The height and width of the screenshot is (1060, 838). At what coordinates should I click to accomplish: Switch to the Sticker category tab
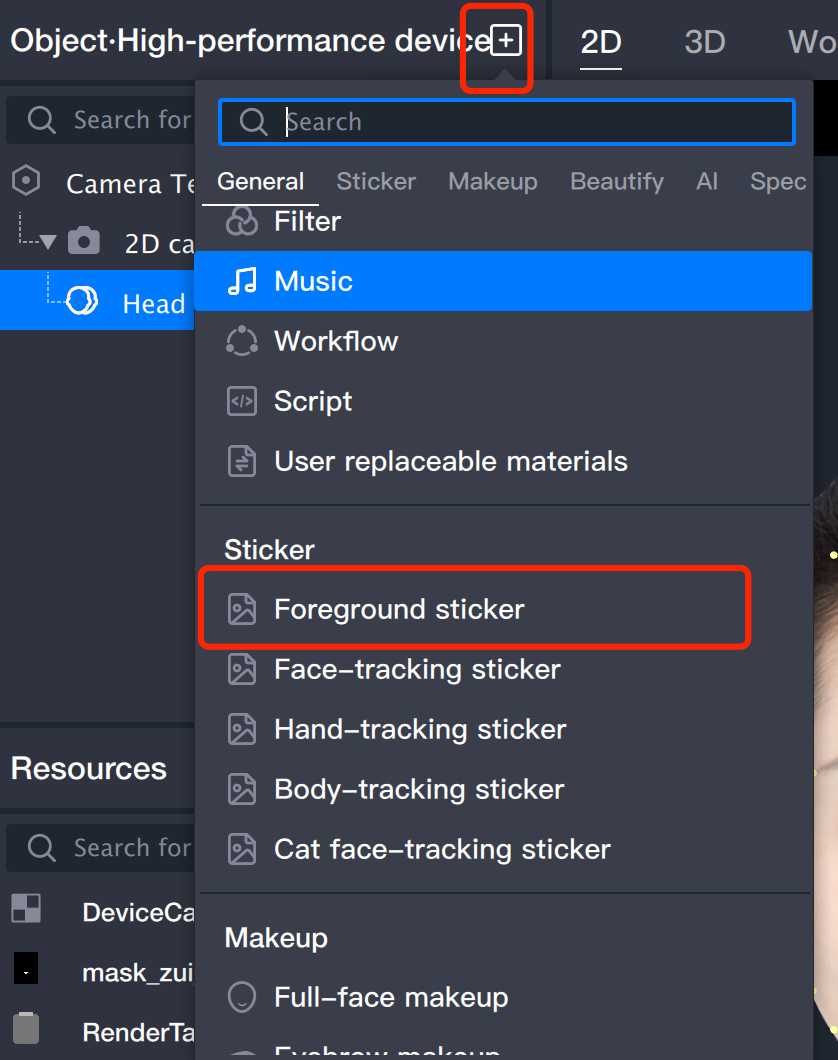(x=376, y=181)
